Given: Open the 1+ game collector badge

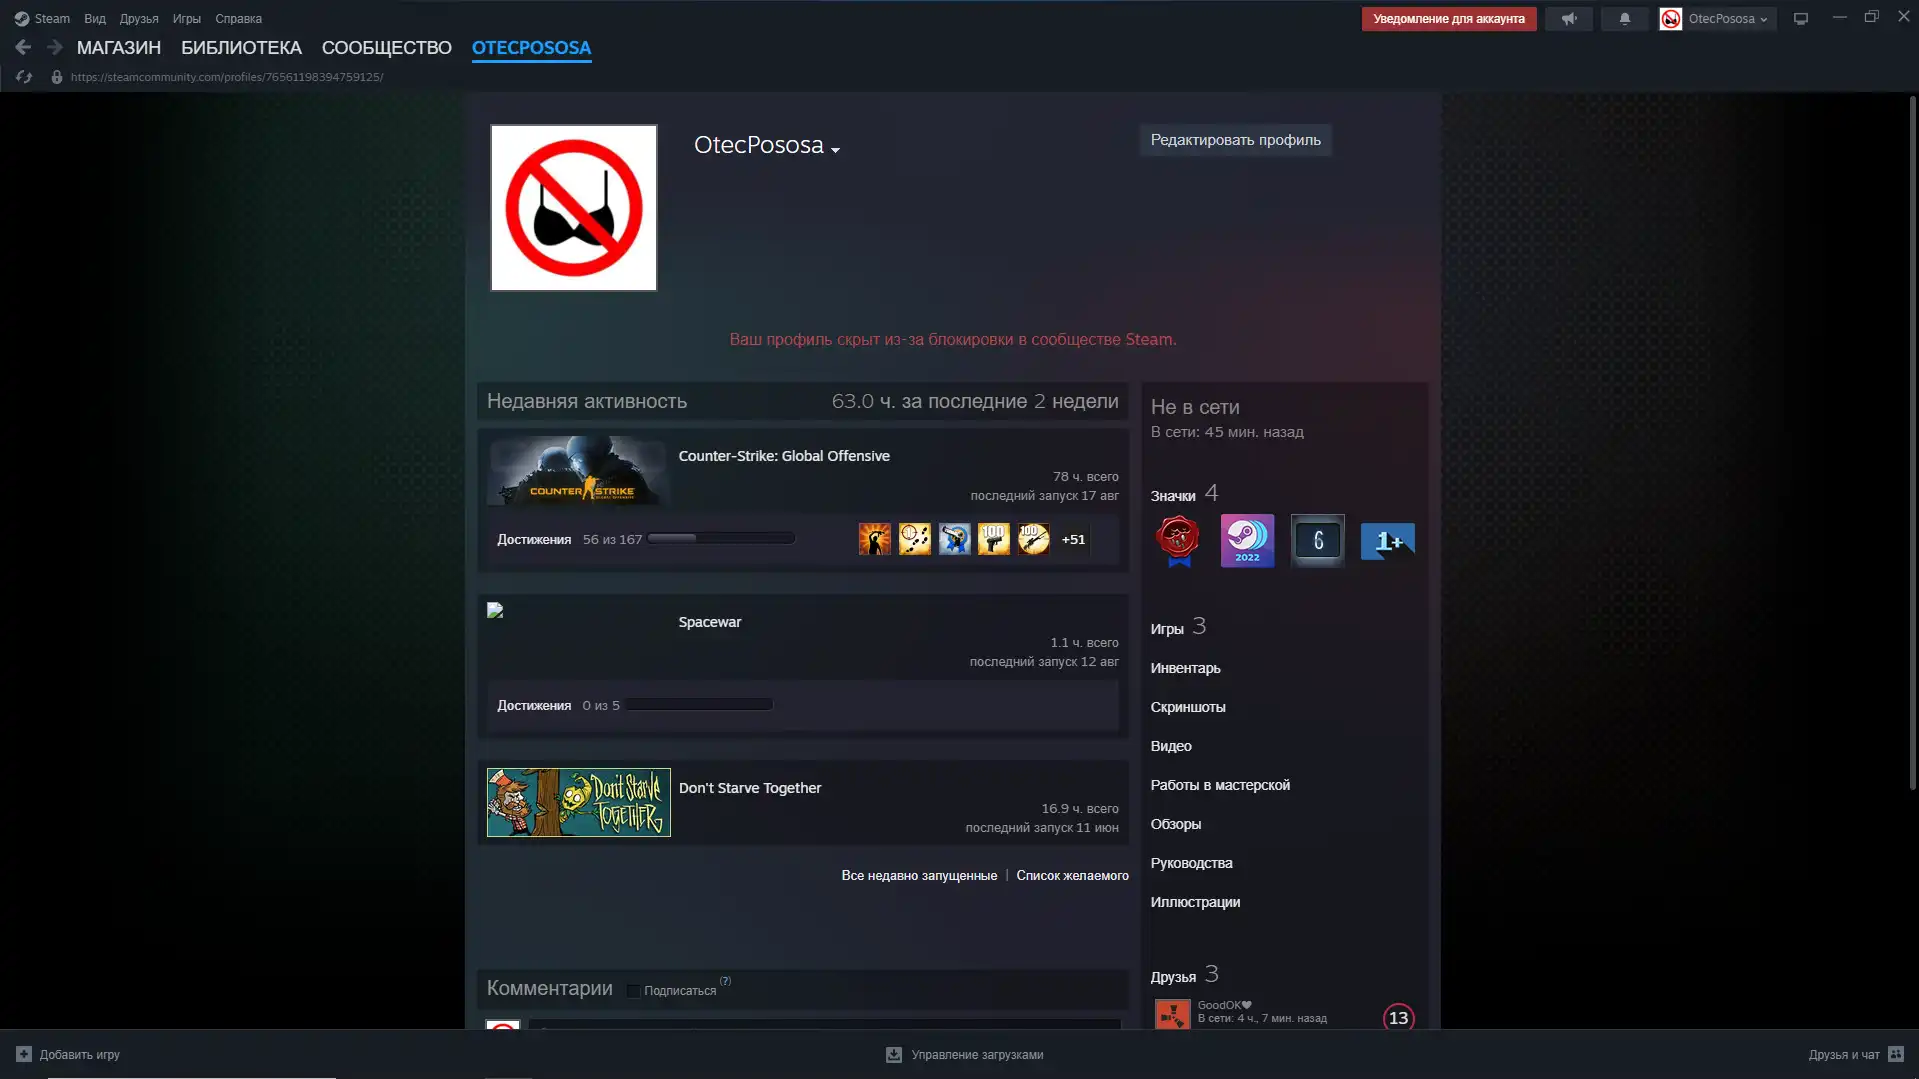Looking at the screenshot, I should coord(1387,541).
